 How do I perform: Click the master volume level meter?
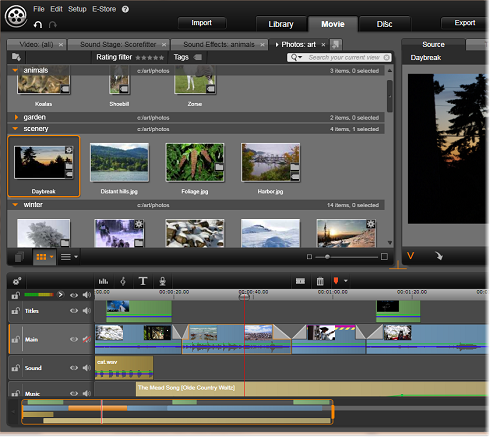click(39, 295)
